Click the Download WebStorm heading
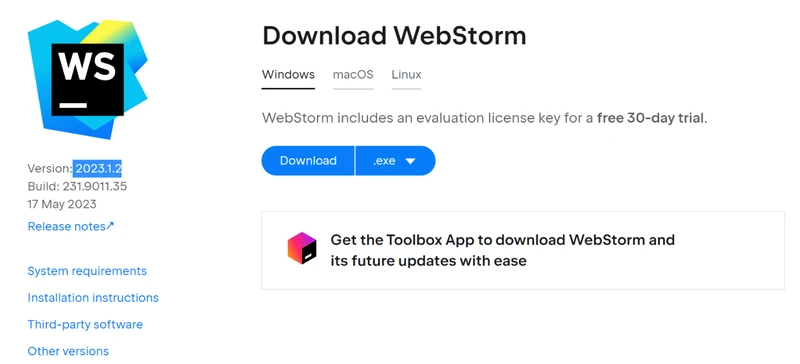800x364 pixels. [x=394, y=36]
